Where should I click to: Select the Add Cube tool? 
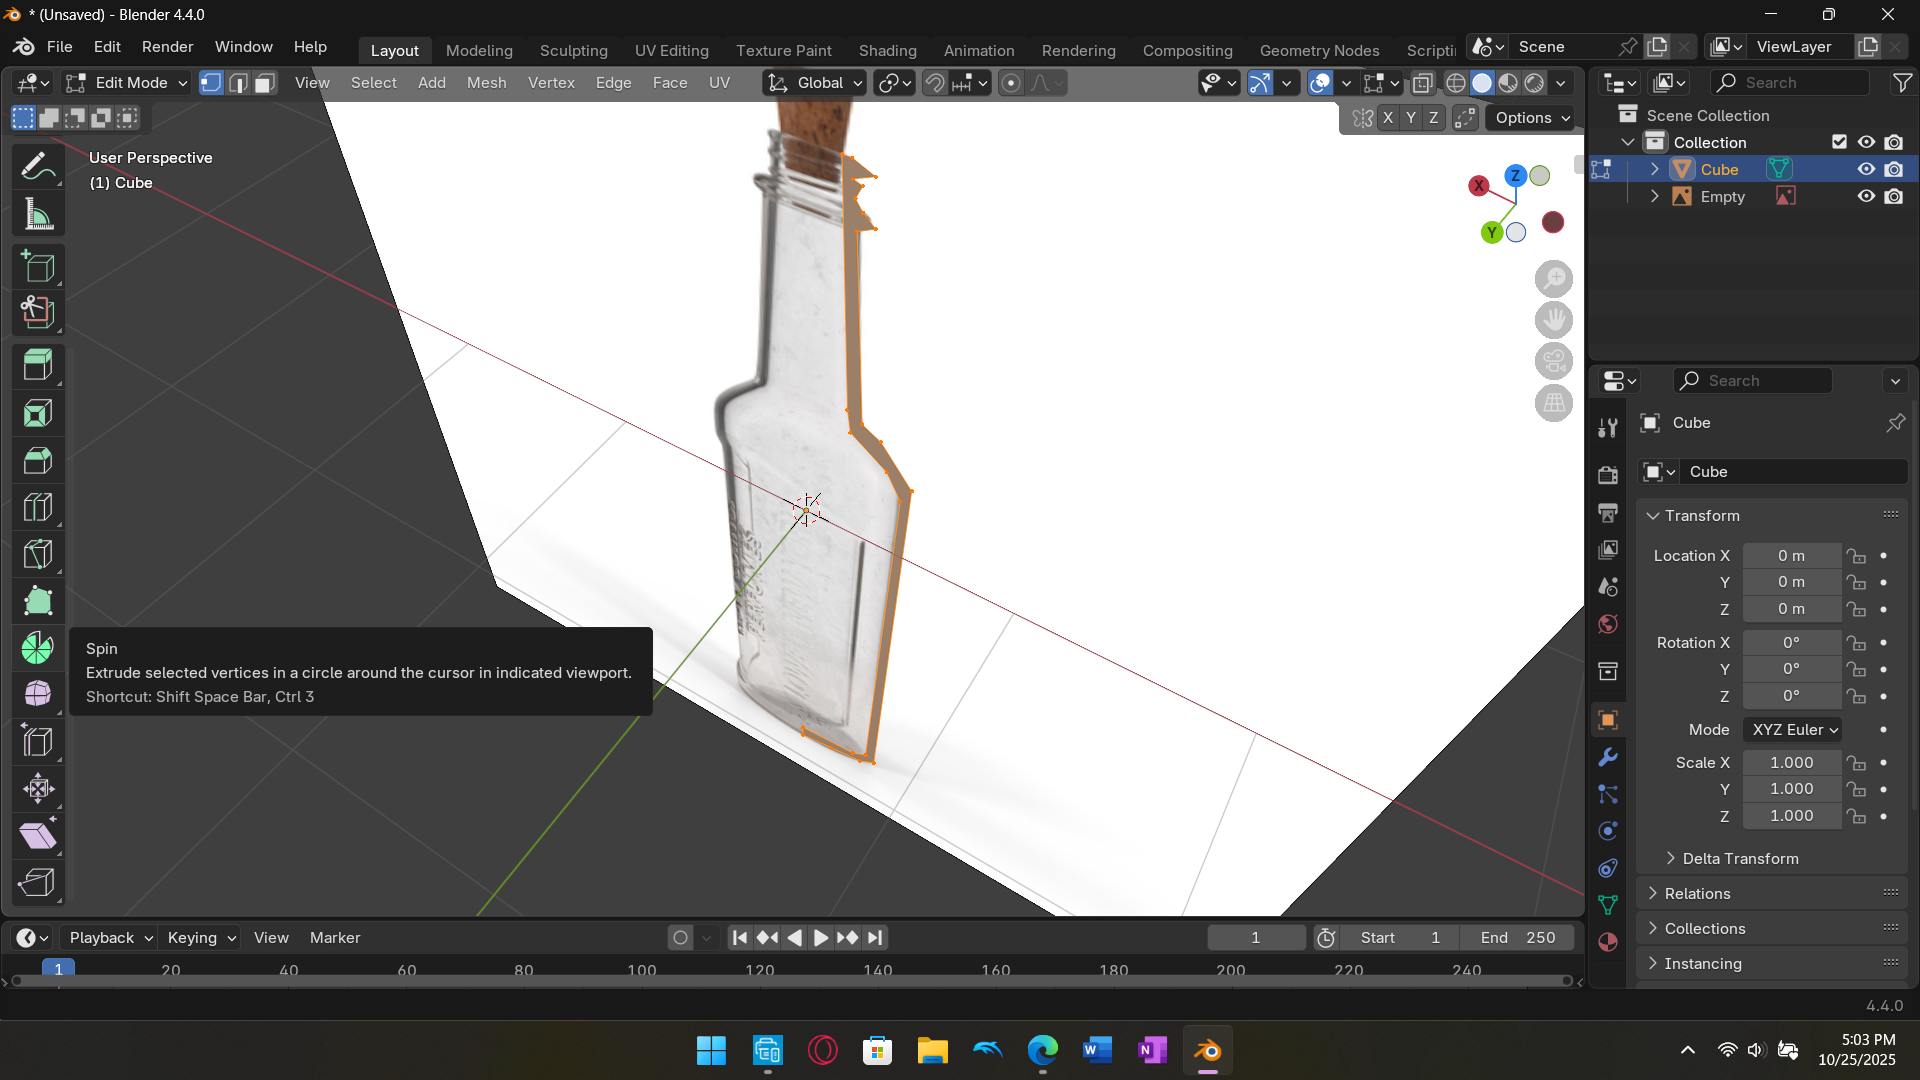click(38, 267)
